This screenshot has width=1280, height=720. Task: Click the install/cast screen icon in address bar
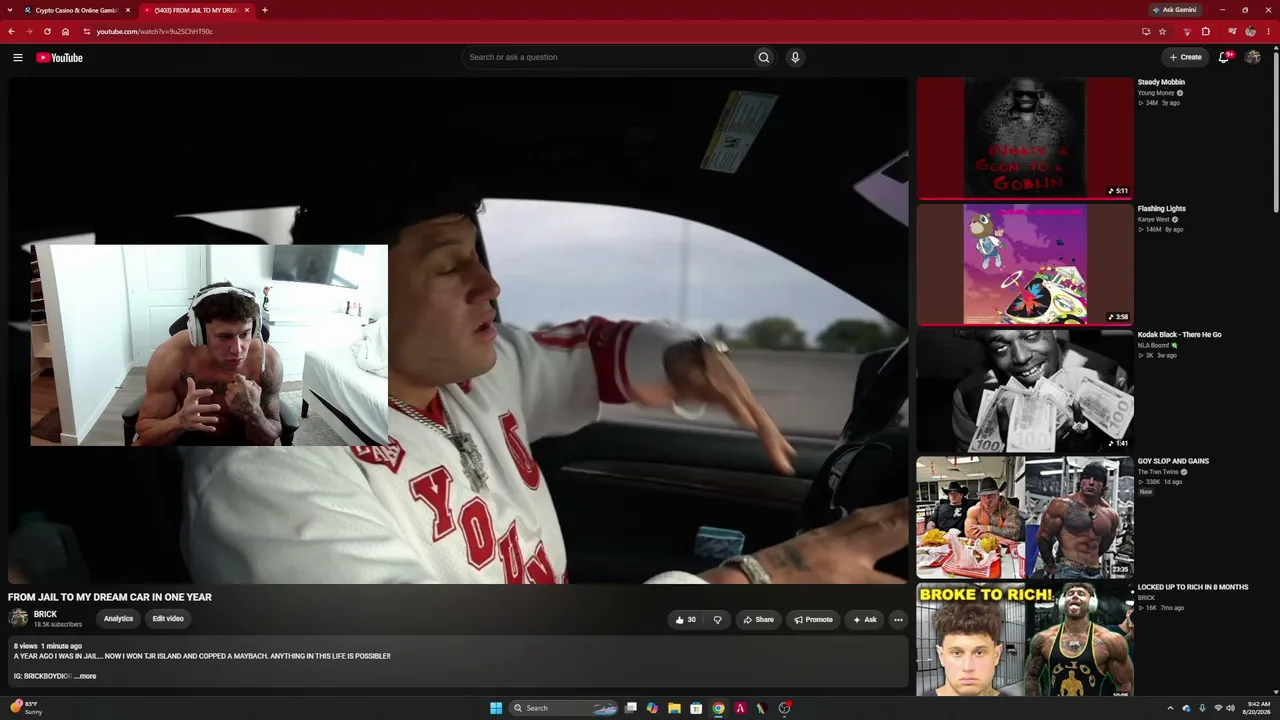coord(1146,31)
